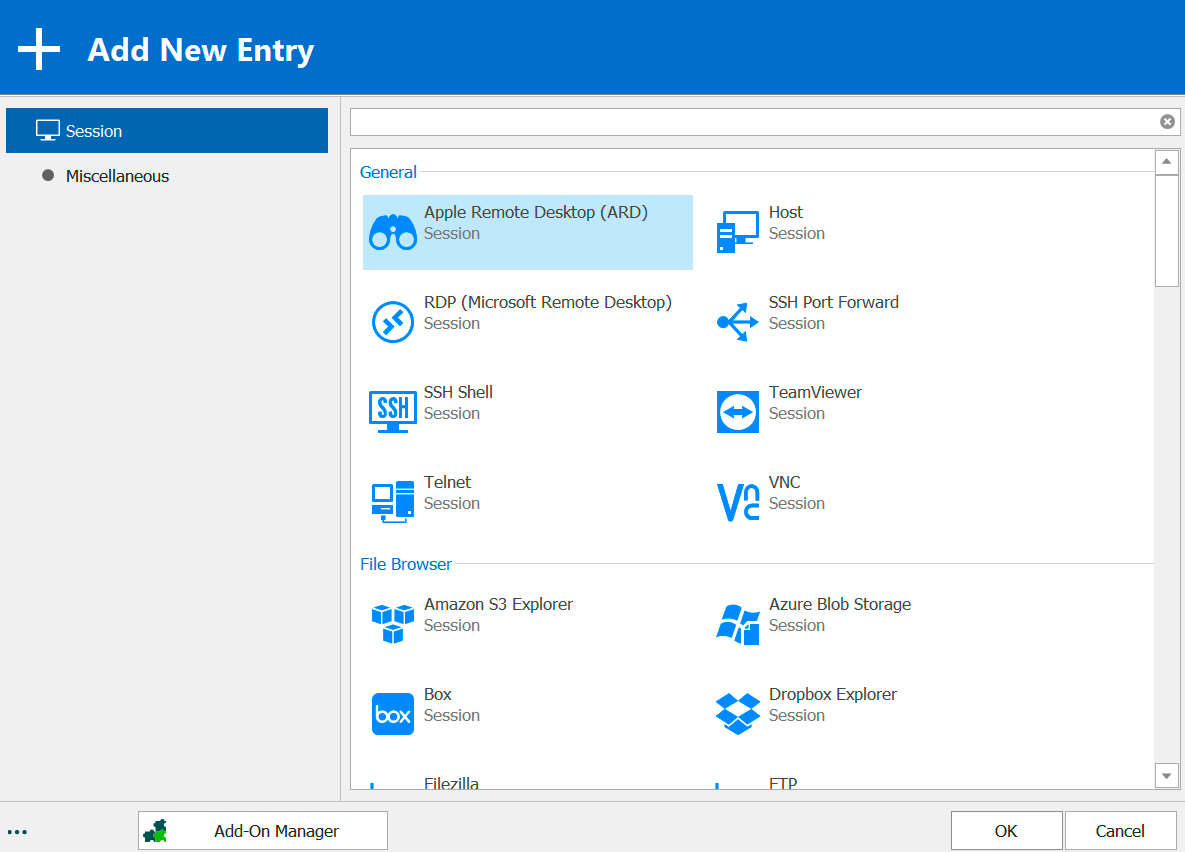Screen dimensions: 1185x852
Task: Click the "SSH Shell" entry label
Action: (x=458, y=392)
